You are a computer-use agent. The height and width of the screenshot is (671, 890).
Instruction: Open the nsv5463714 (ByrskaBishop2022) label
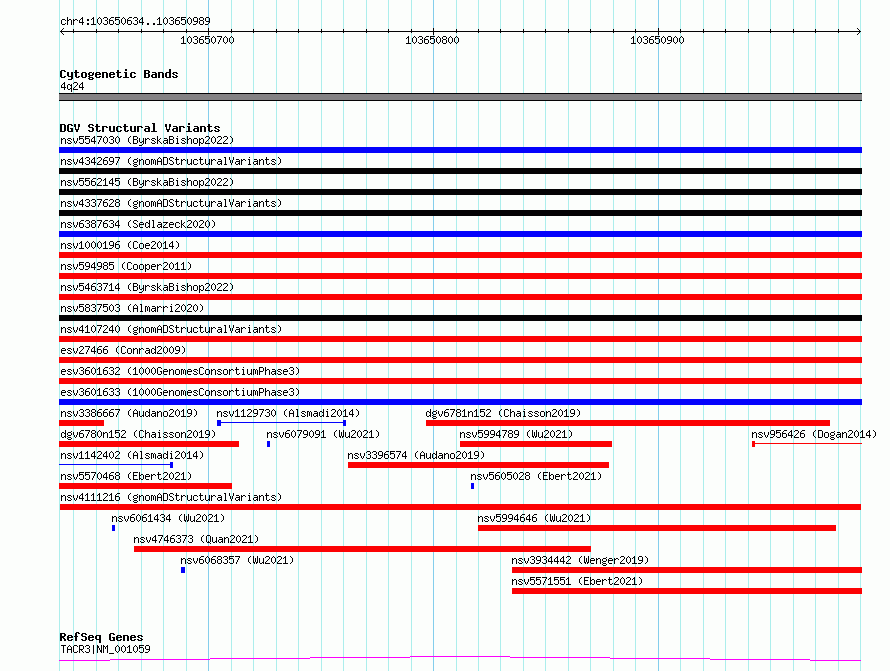[x=147, y=287]
